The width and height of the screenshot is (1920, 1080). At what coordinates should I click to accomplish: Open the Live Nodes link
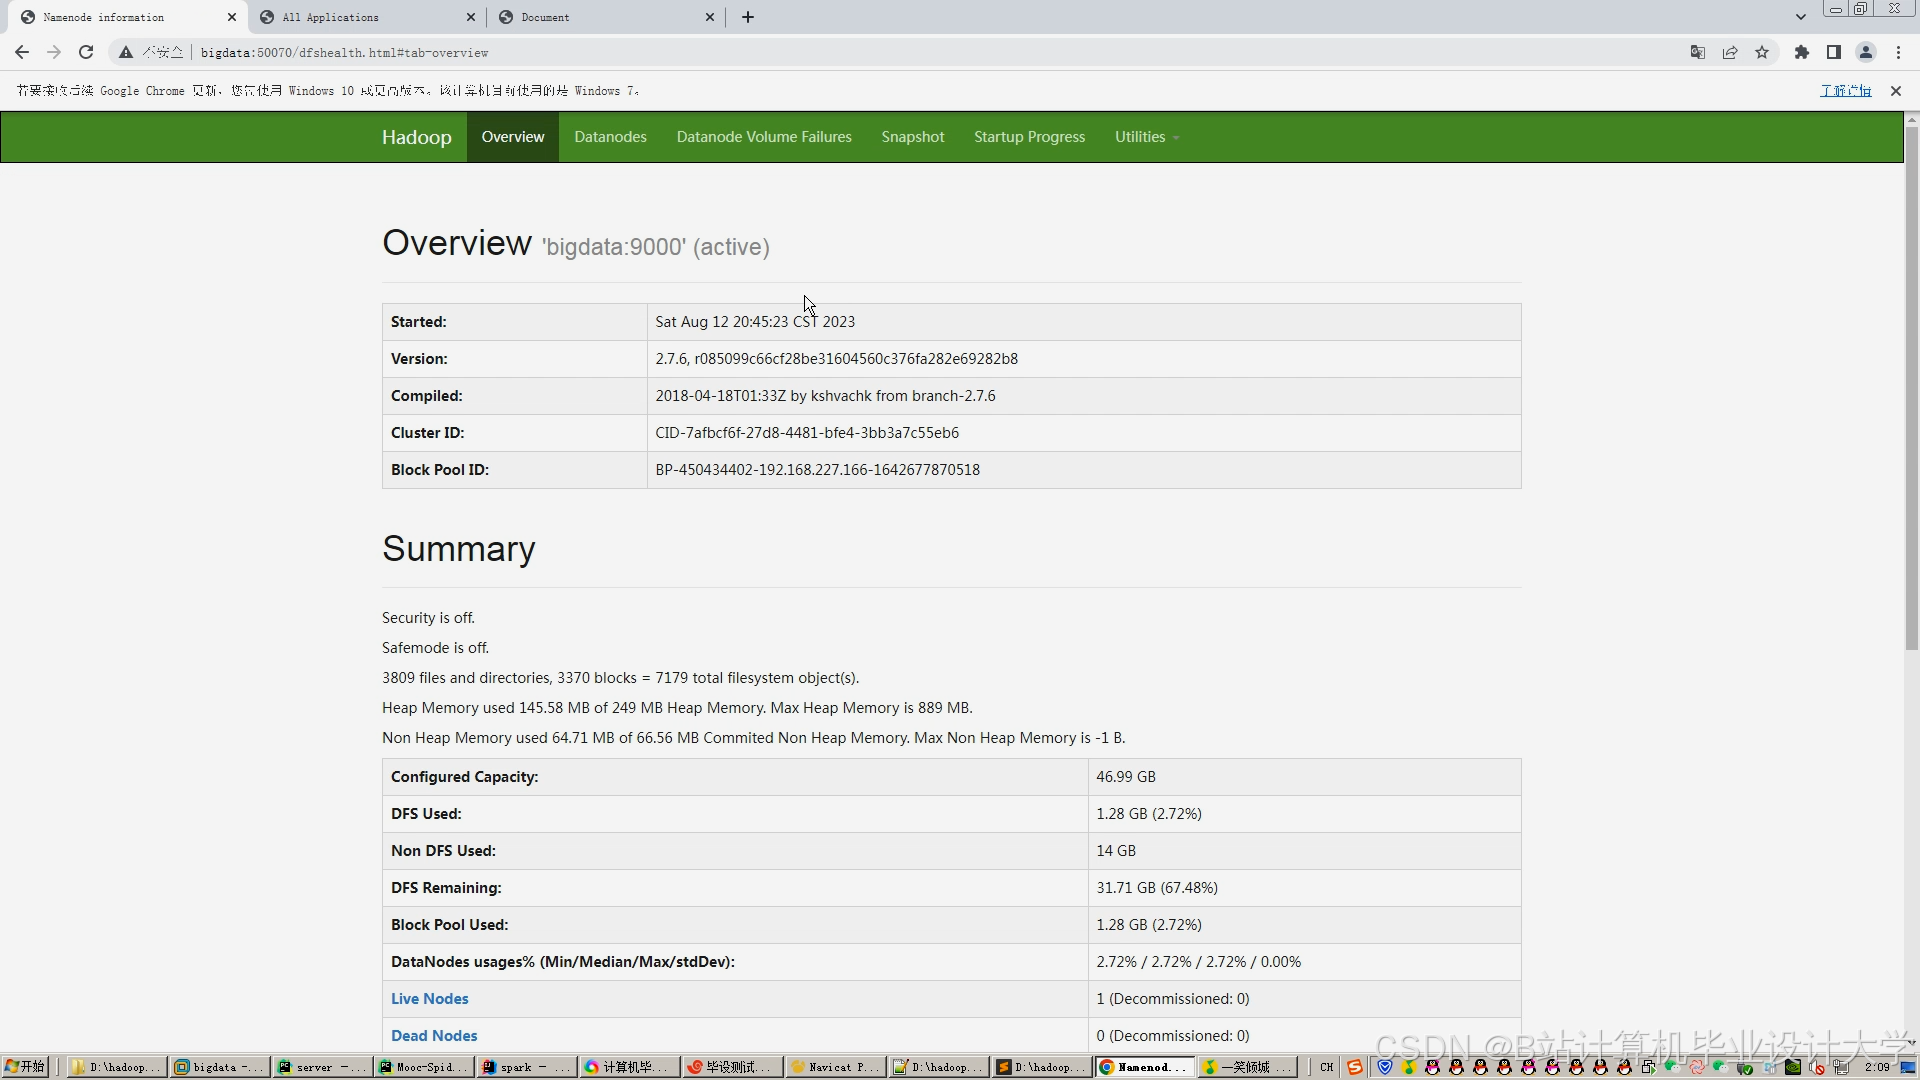coord(429,998)
